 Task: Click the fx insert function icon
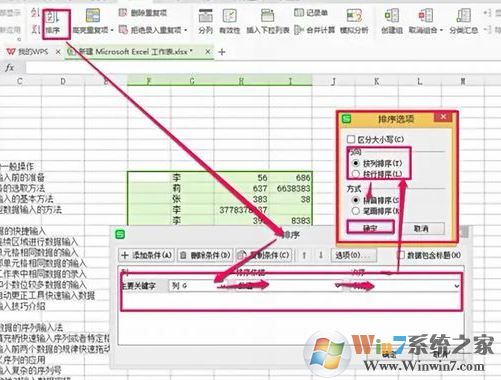tap(10, 68)
